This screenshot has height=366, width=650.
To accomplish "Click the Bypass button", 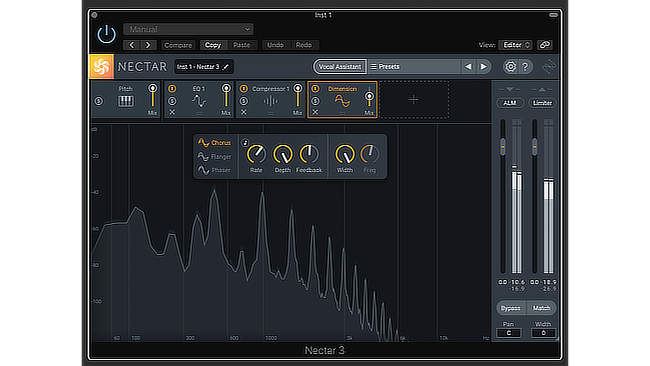I will coord(510,308).
